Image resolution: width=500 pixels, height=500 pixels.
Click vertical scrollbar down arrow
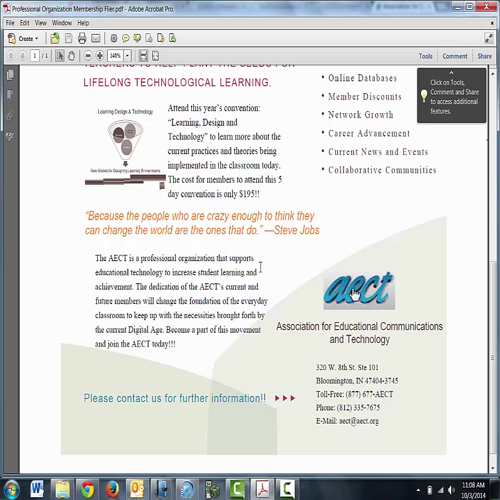click(x=493, y=468)
